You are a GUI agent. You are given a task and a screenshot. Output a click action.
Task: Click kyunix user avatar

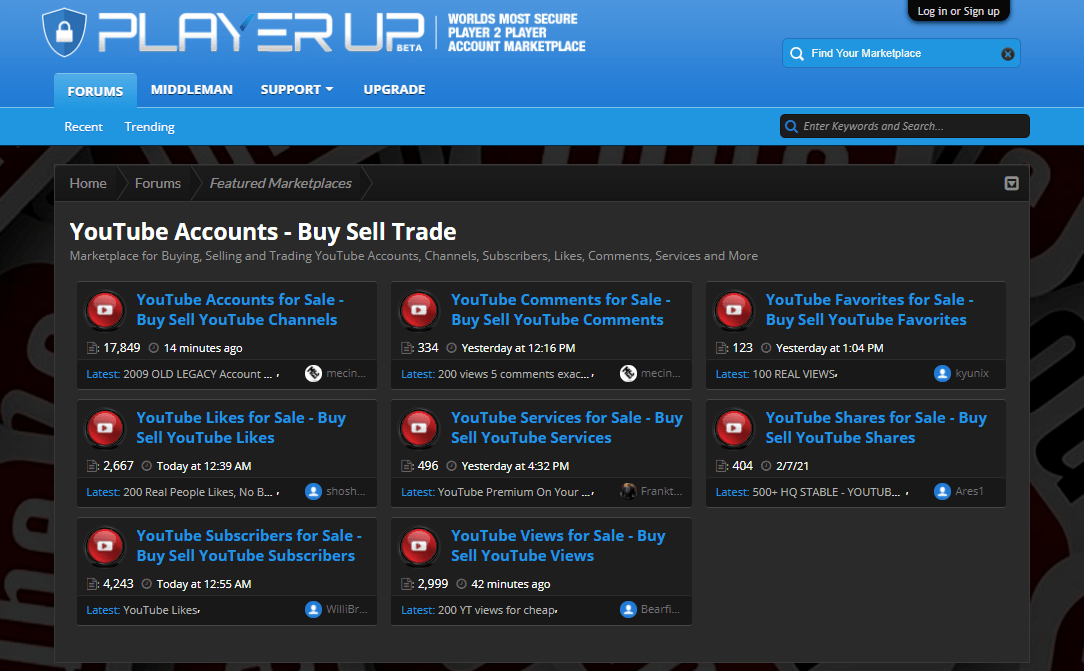pos(942,373)
